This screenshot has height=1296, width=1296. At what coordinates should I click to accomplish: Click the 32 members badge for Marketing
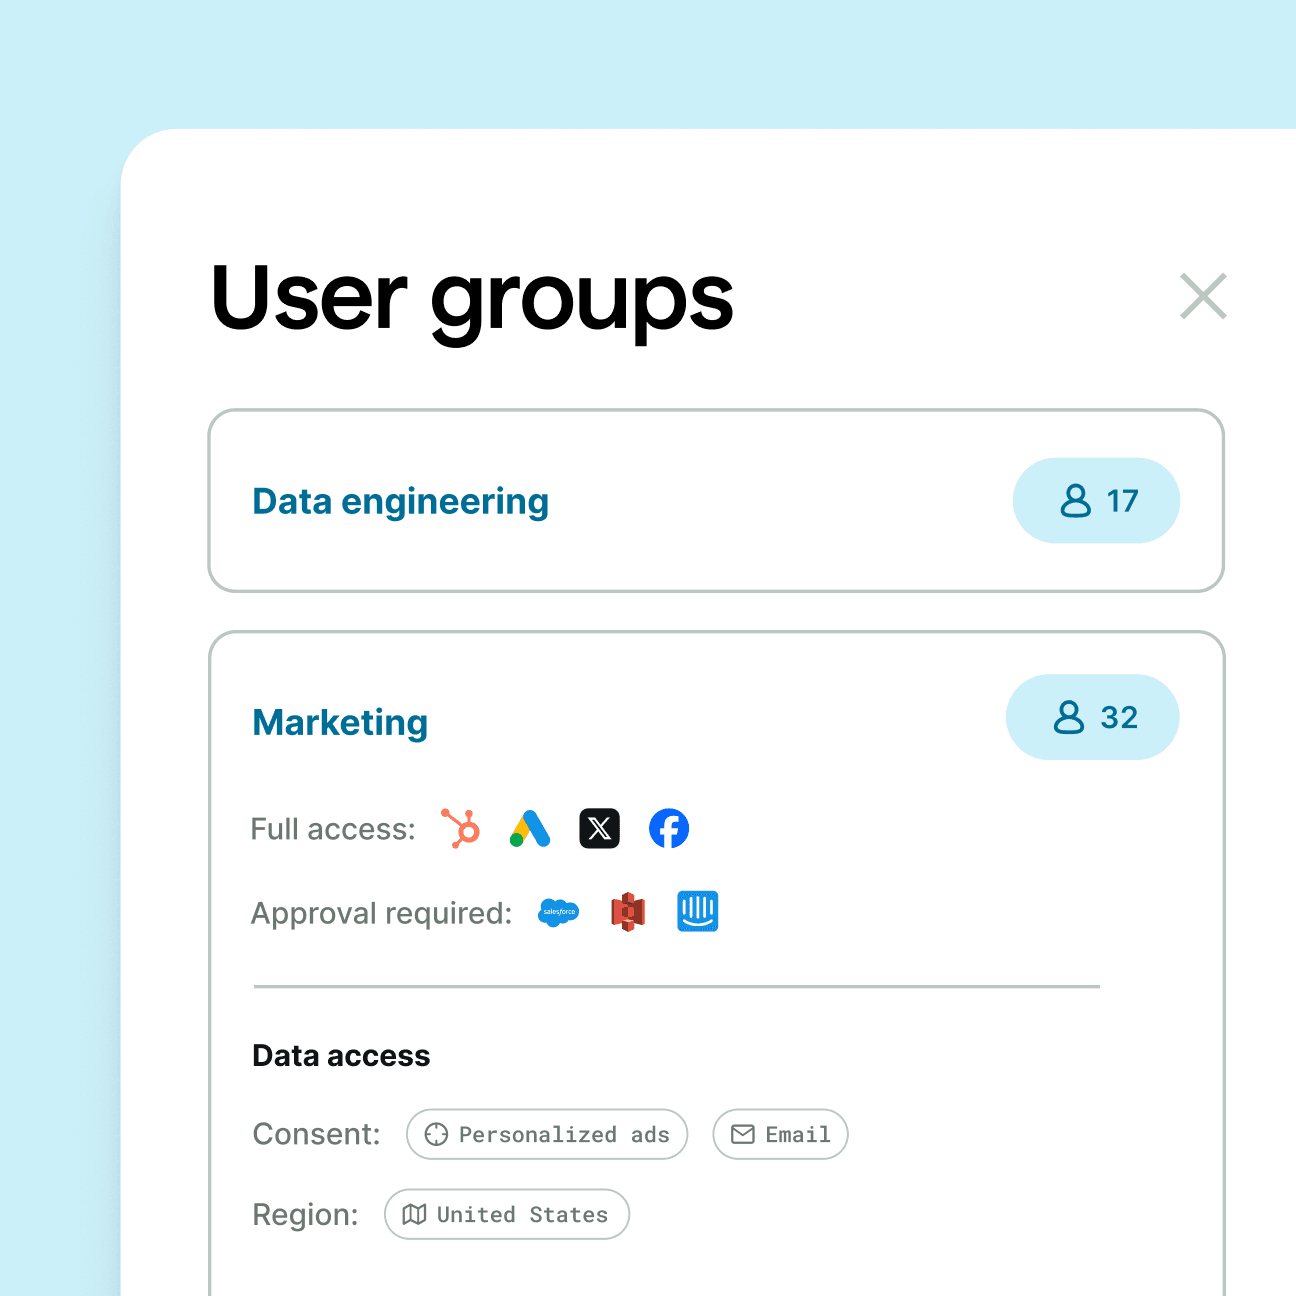[x=1093, y=716]
